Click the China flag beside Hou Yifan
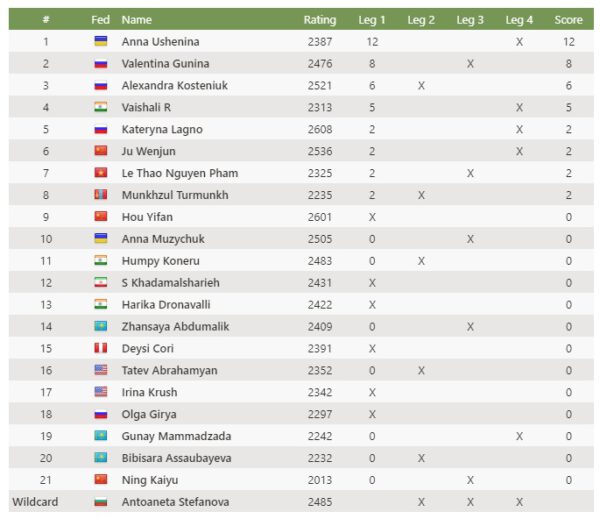The height and width of the screenshot is (526, 600). [x=100, y=217]
